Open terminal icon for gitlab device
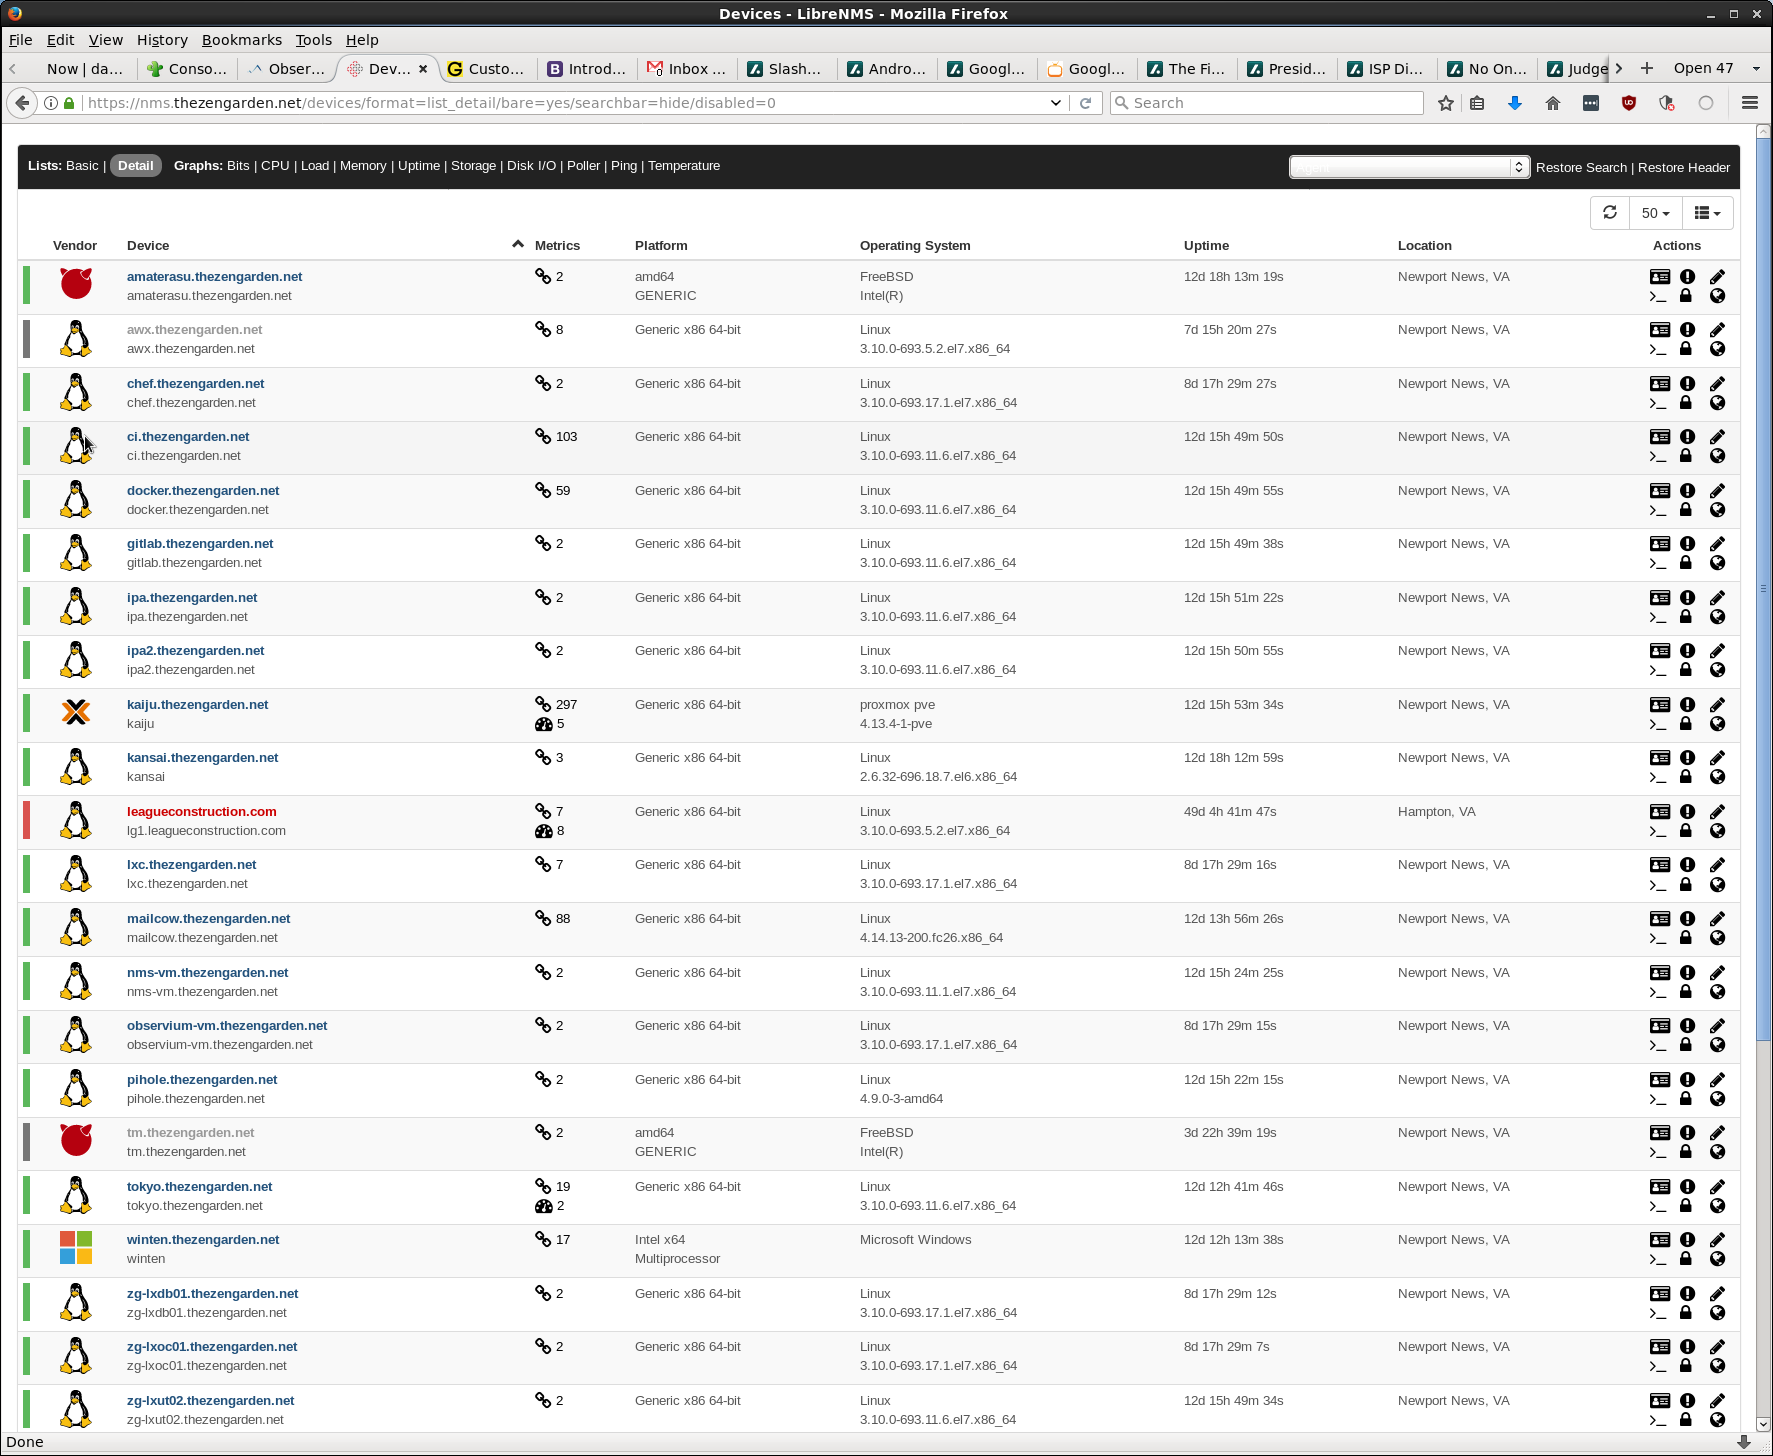 pos(1658,564)
